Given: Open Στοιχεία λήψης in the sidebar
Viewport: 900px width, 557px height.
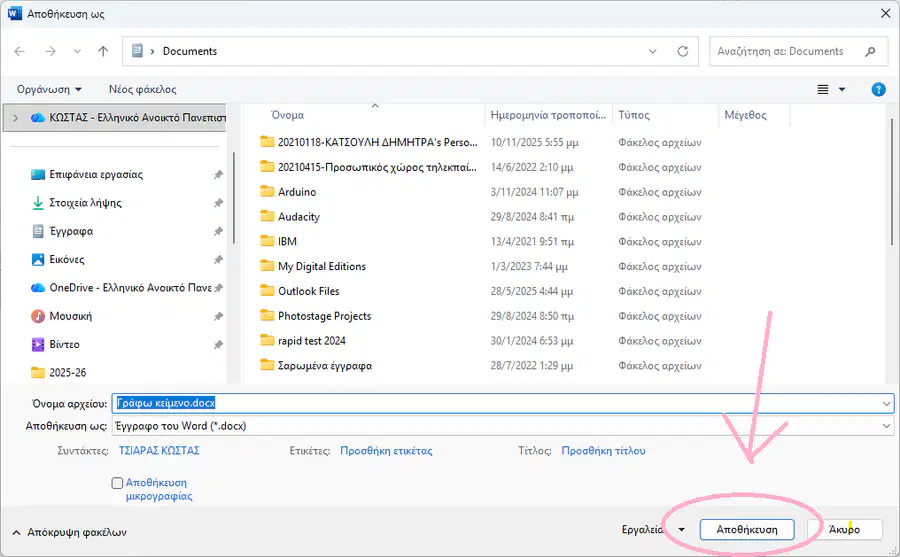Looking at the screenshot, I should pos(85,203).
